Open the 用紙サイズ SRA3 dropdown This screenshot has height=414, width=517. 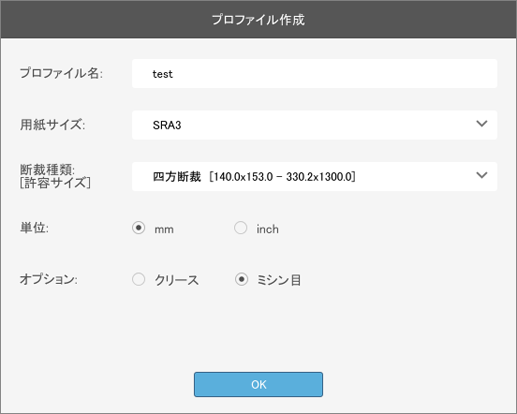tap(314, 125)
